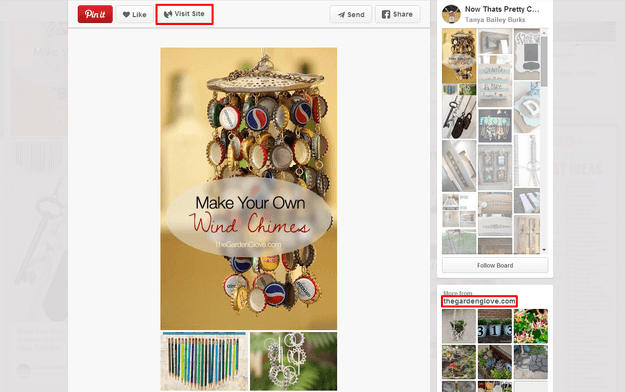Viewport: 625px width, 392px height.
Task: Like this pin with the heart button
Action: [134, 14]
